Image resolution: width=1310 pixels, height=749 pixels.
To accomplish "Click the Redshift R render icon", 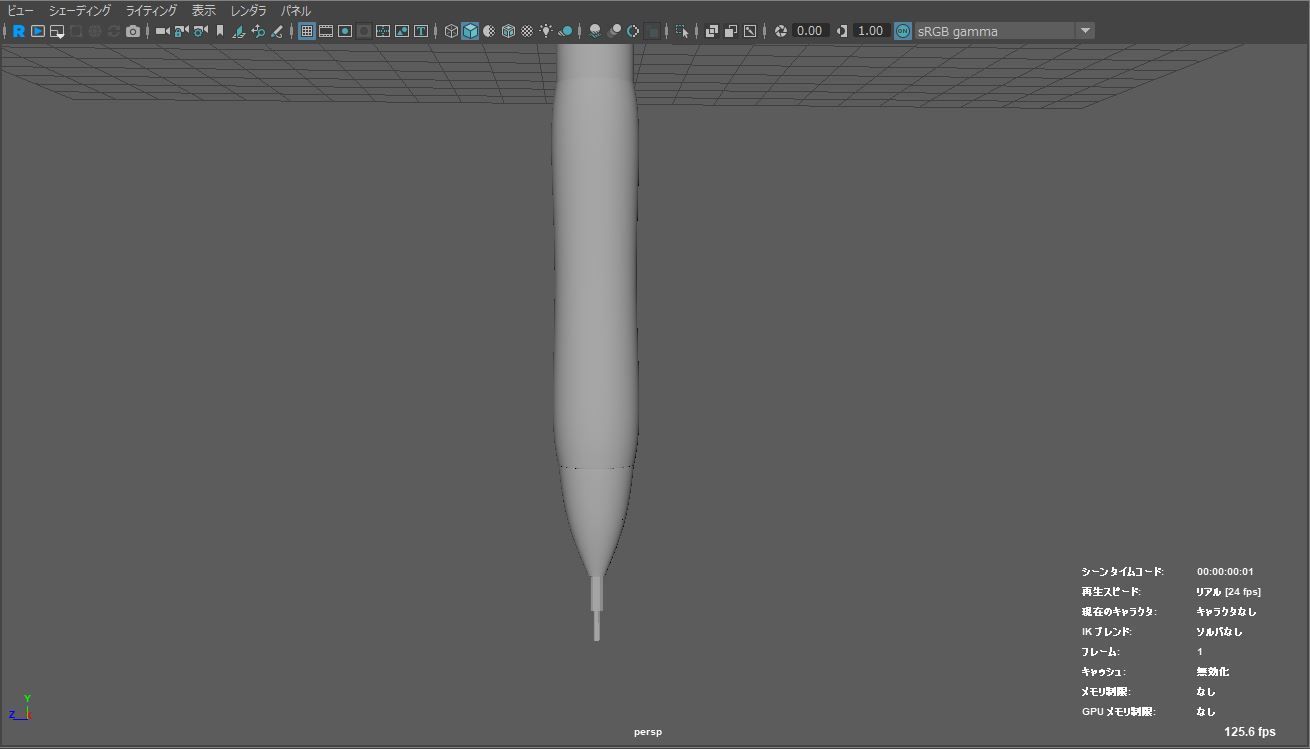I will coord(18,31).
